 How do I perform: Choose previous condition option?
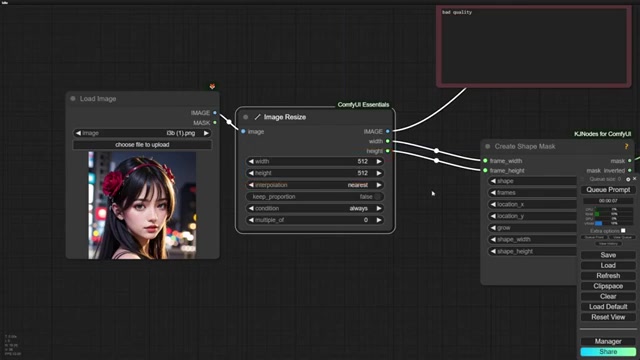[251, 209]
